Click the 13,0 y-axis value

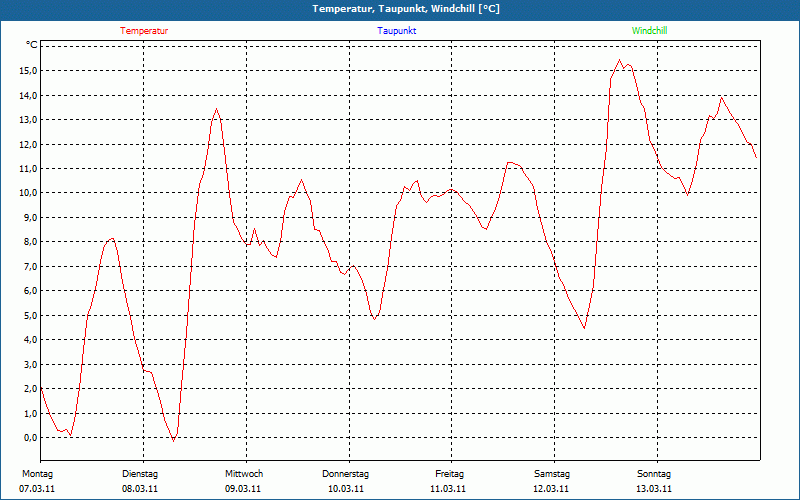pyautogui.click(x=28, y=120)
